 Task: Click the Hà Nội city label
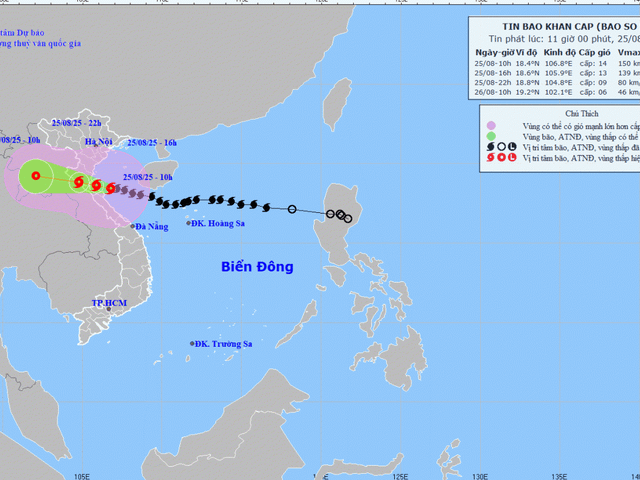tap(100, 143)
